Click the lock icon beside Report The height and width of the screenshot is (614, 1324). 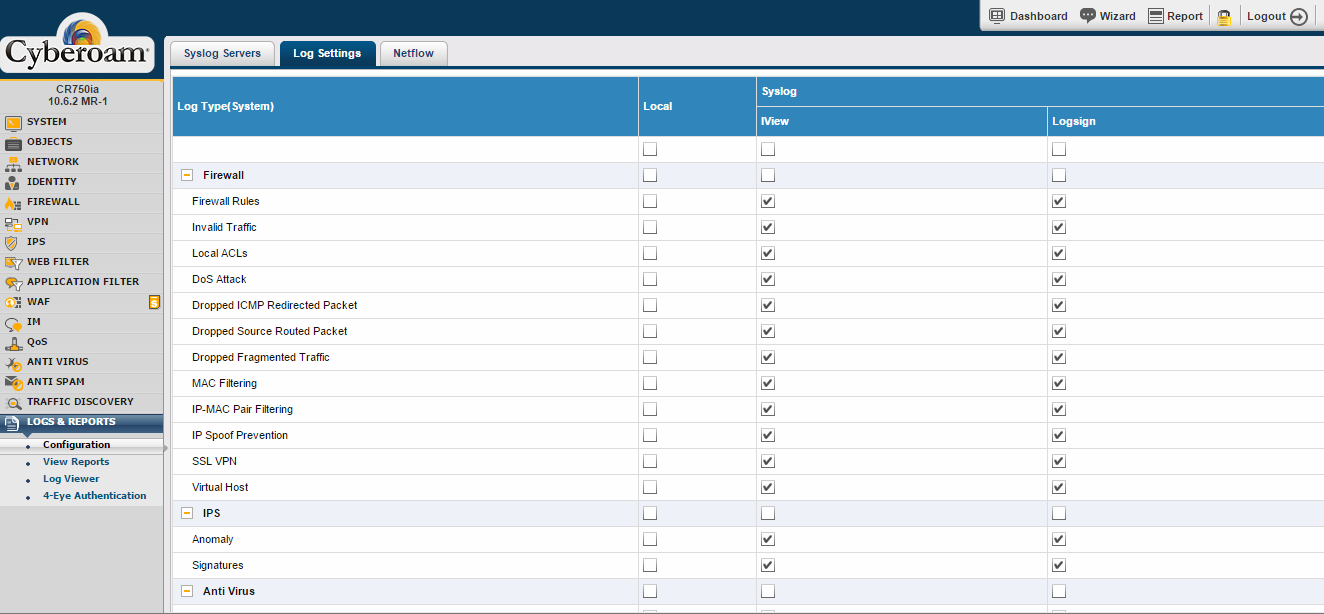pos(1224,17)
